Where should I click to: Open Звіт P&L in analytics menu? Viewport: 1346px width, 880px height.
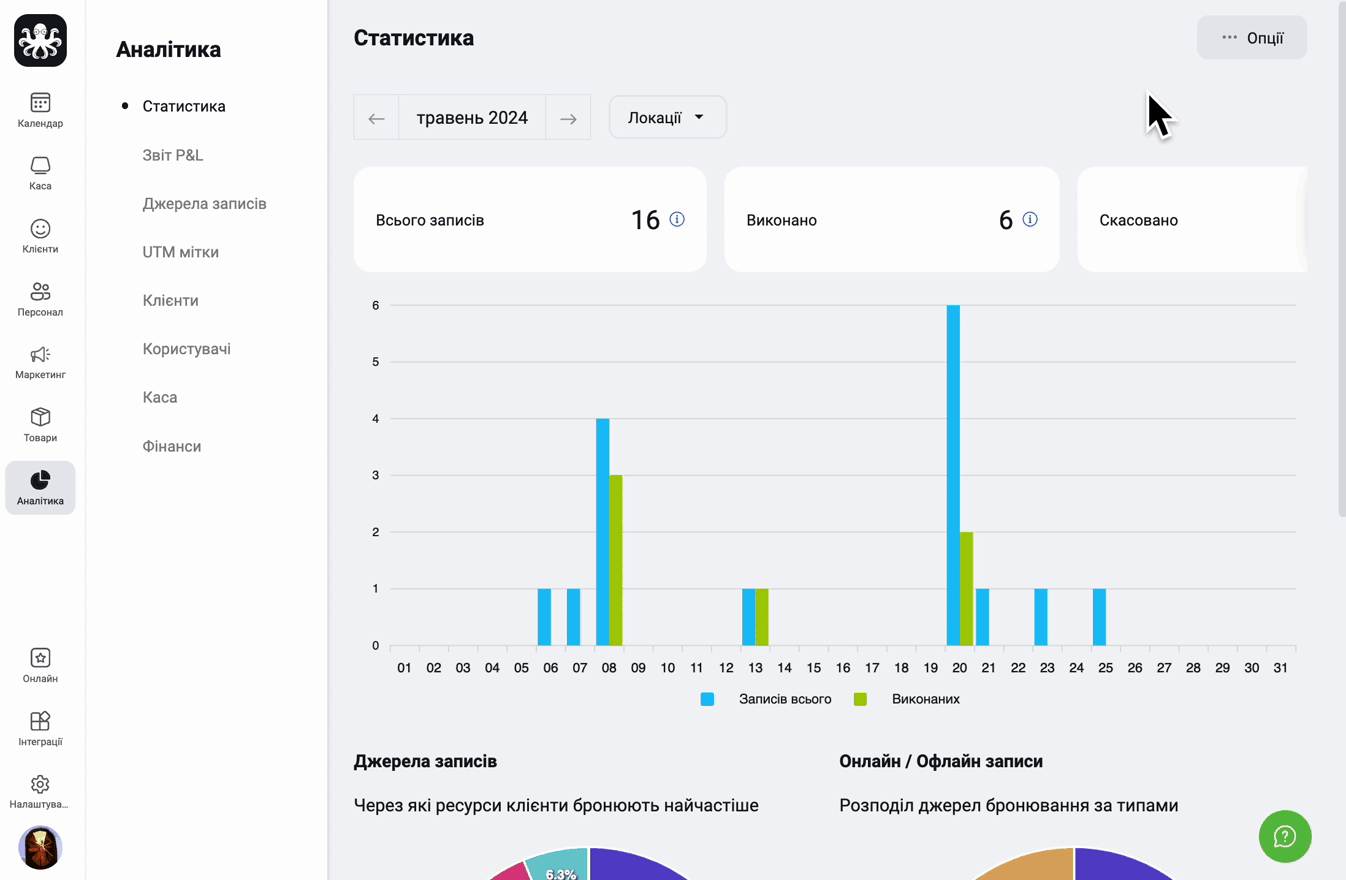(173, 155)
